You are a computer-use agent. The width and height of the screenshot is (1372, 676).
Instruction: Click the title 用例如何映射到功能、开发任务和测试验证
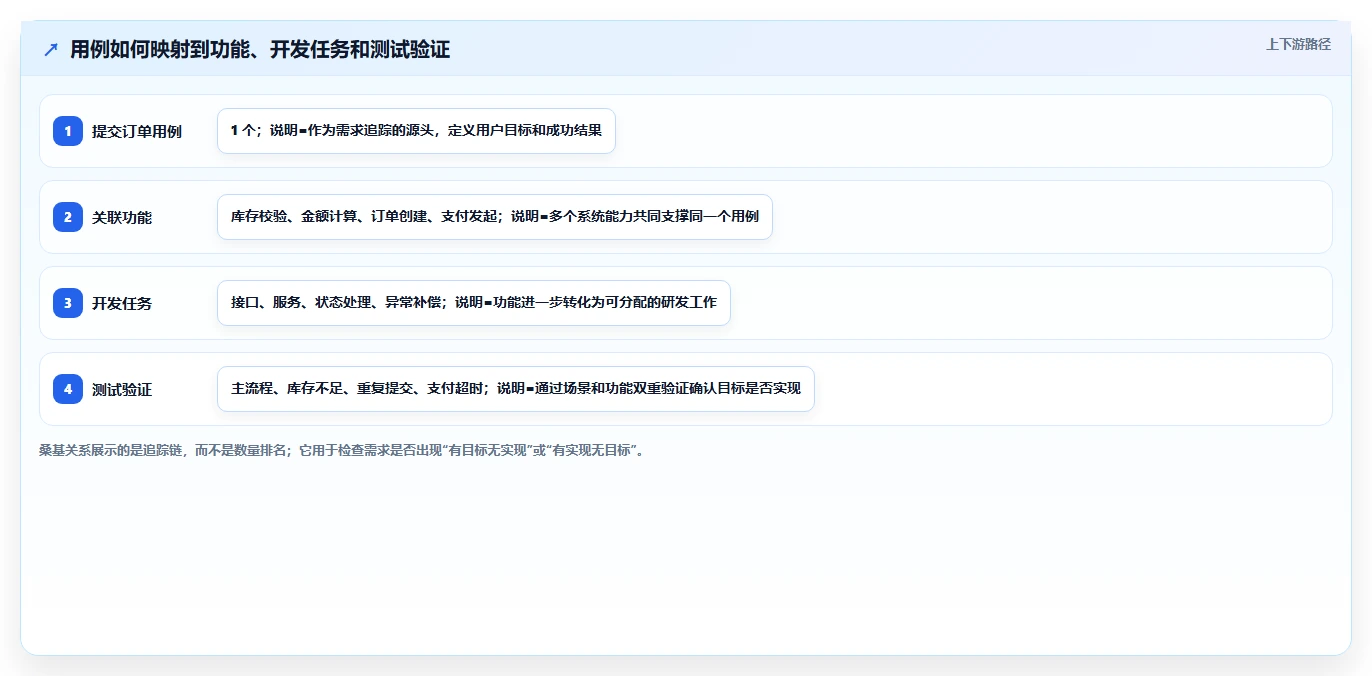(x=260, y=49)
